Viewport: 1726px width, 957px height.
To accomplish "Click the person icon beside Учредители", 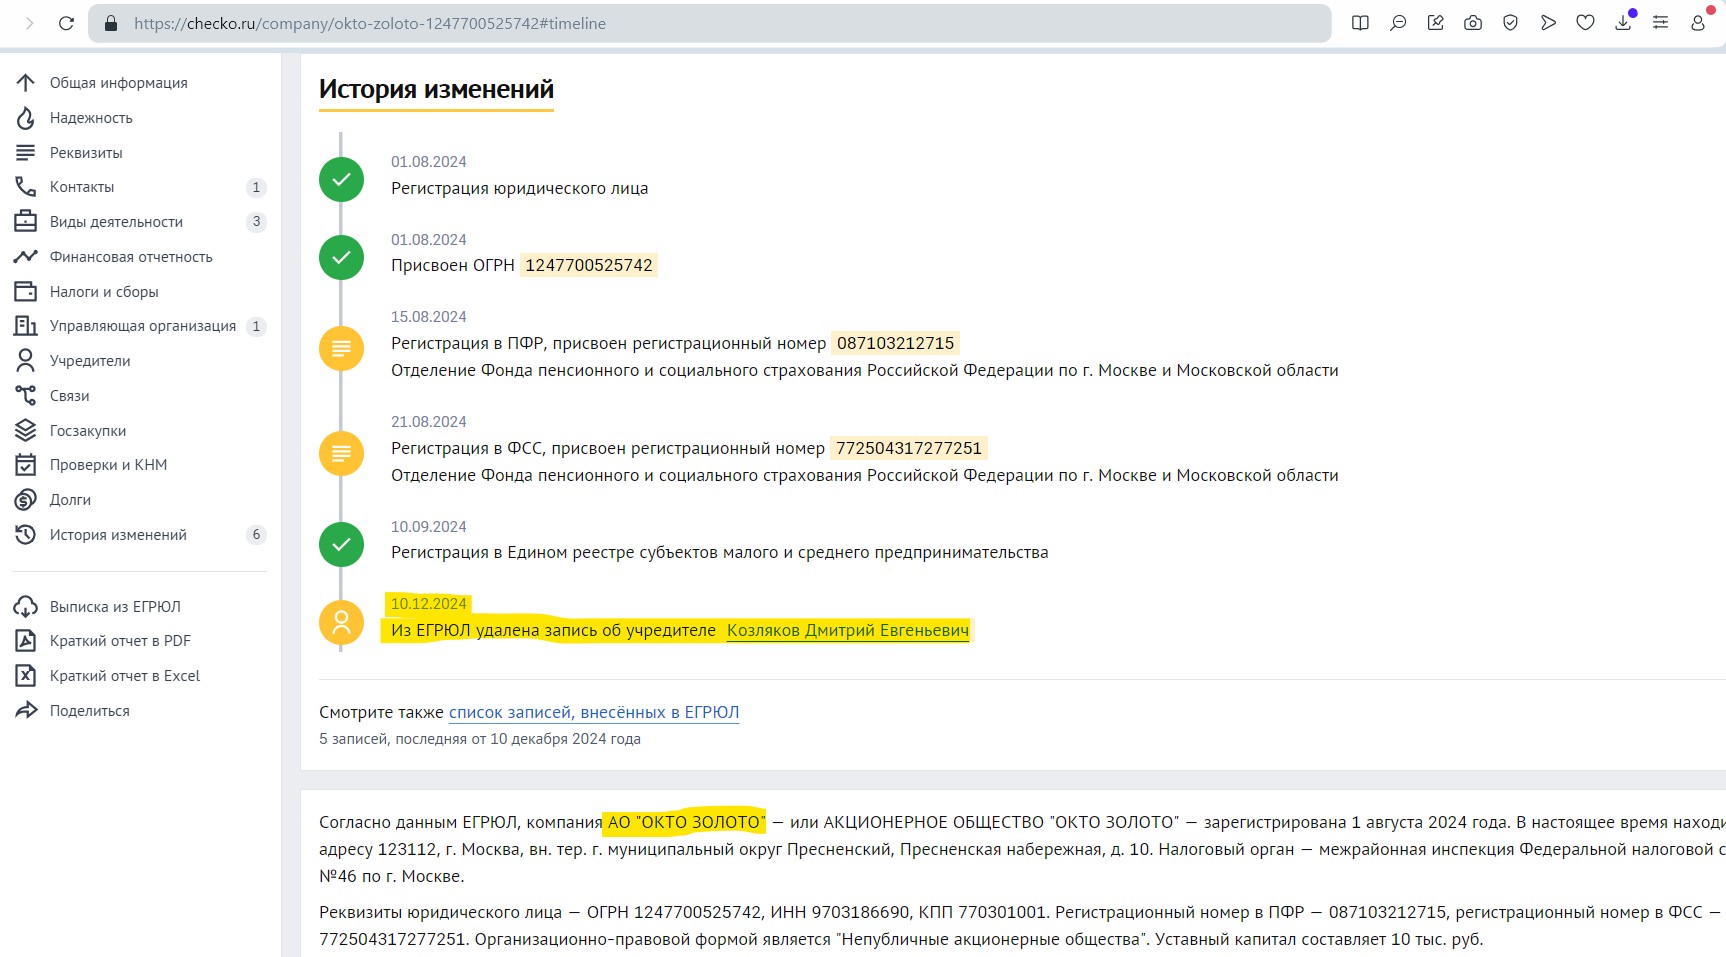I will (25, 361).
